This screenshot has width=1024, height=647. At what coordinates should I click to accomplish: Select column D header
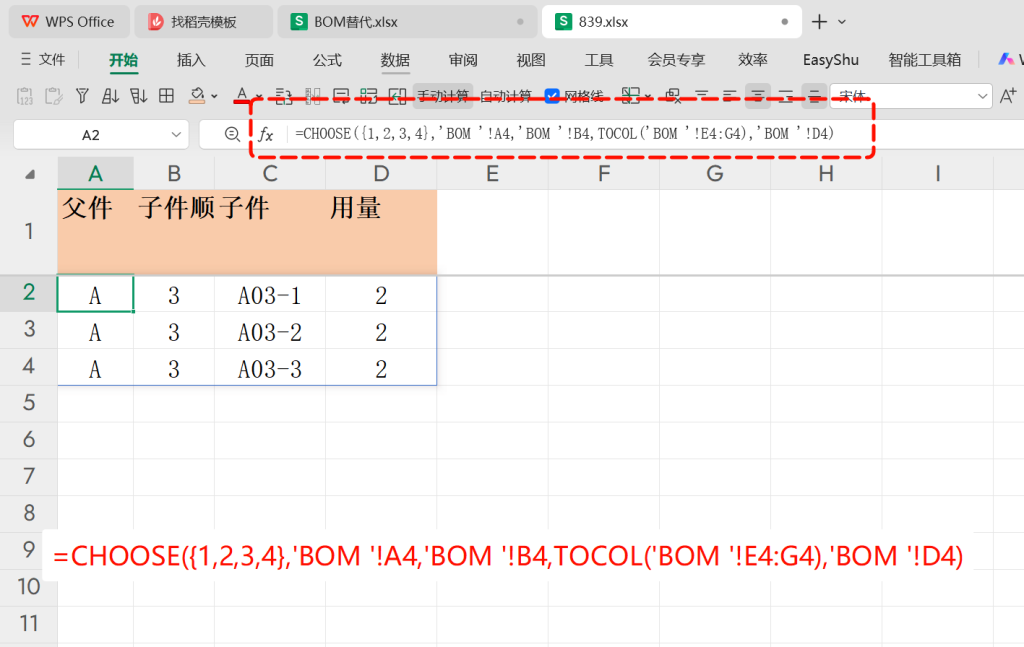(x=381, y=174)
